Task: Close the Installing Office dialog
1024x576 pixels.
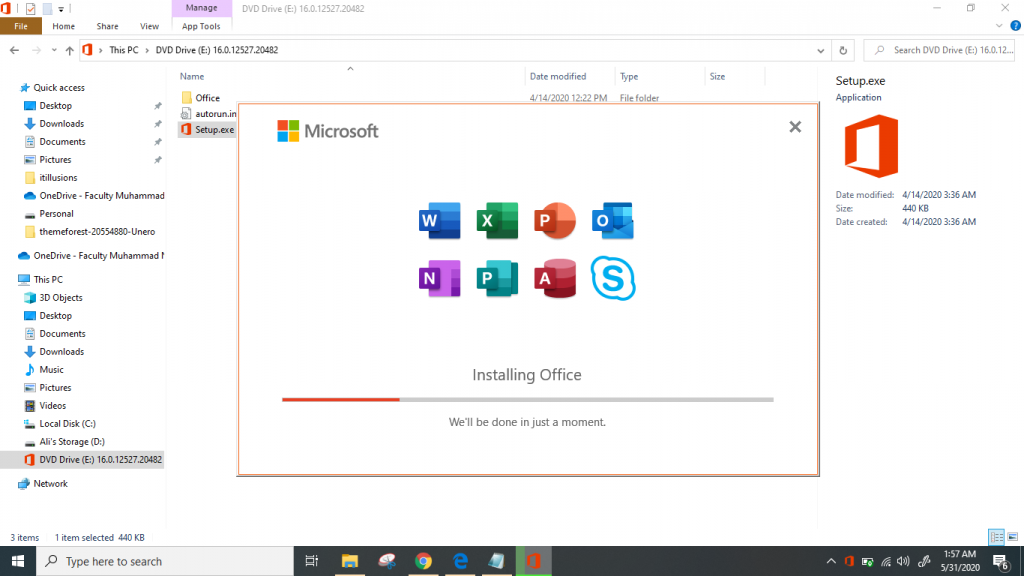Action: pyautogui.click(x=795, y=127)
